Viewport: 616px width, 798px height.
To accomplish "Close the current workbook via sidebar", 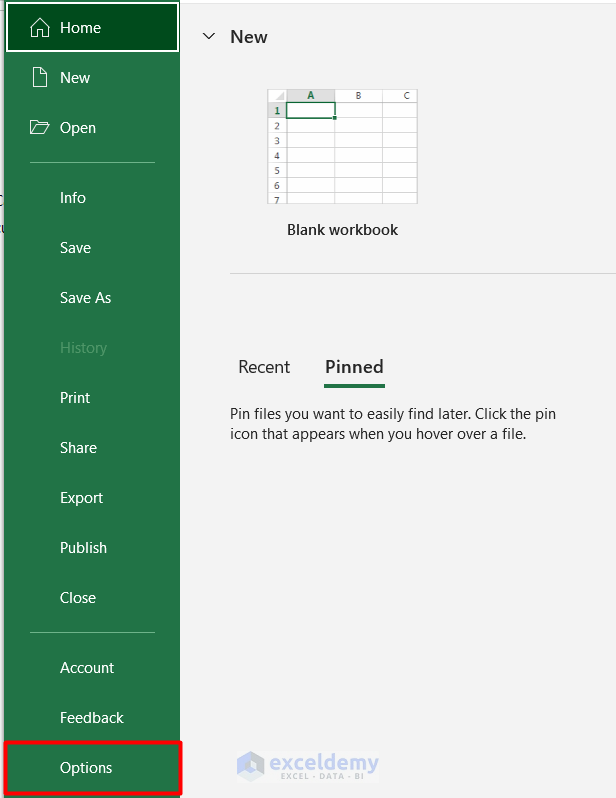I will pyautogui.click(x=78, y=598).
